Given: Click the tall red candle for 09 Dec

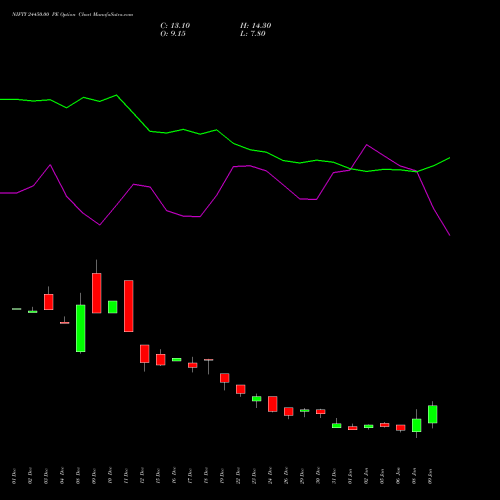Looking at the screenshot, I should click(97, 293).
